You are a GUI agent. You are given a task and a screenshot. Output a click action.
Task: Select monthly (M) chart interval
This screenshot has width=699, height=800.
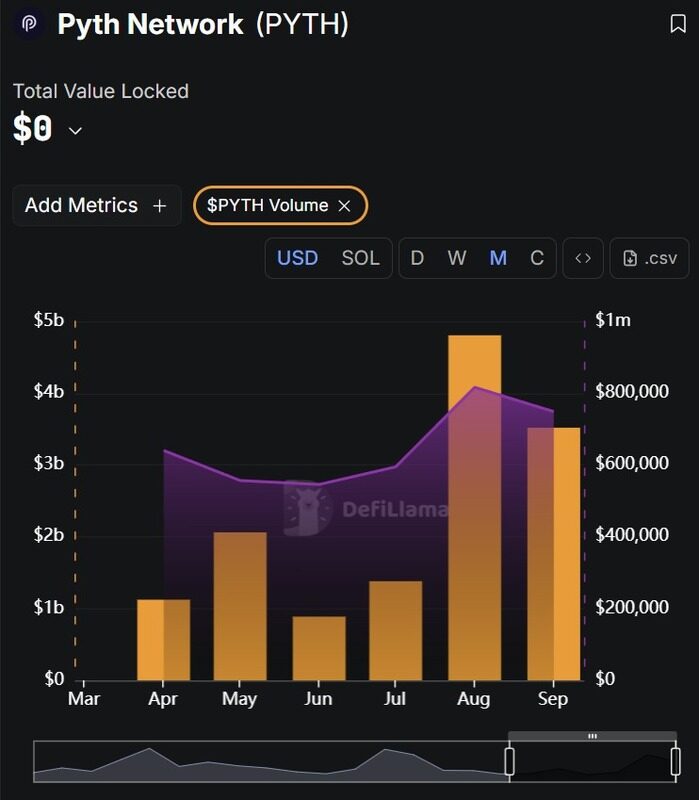[498, 258]
